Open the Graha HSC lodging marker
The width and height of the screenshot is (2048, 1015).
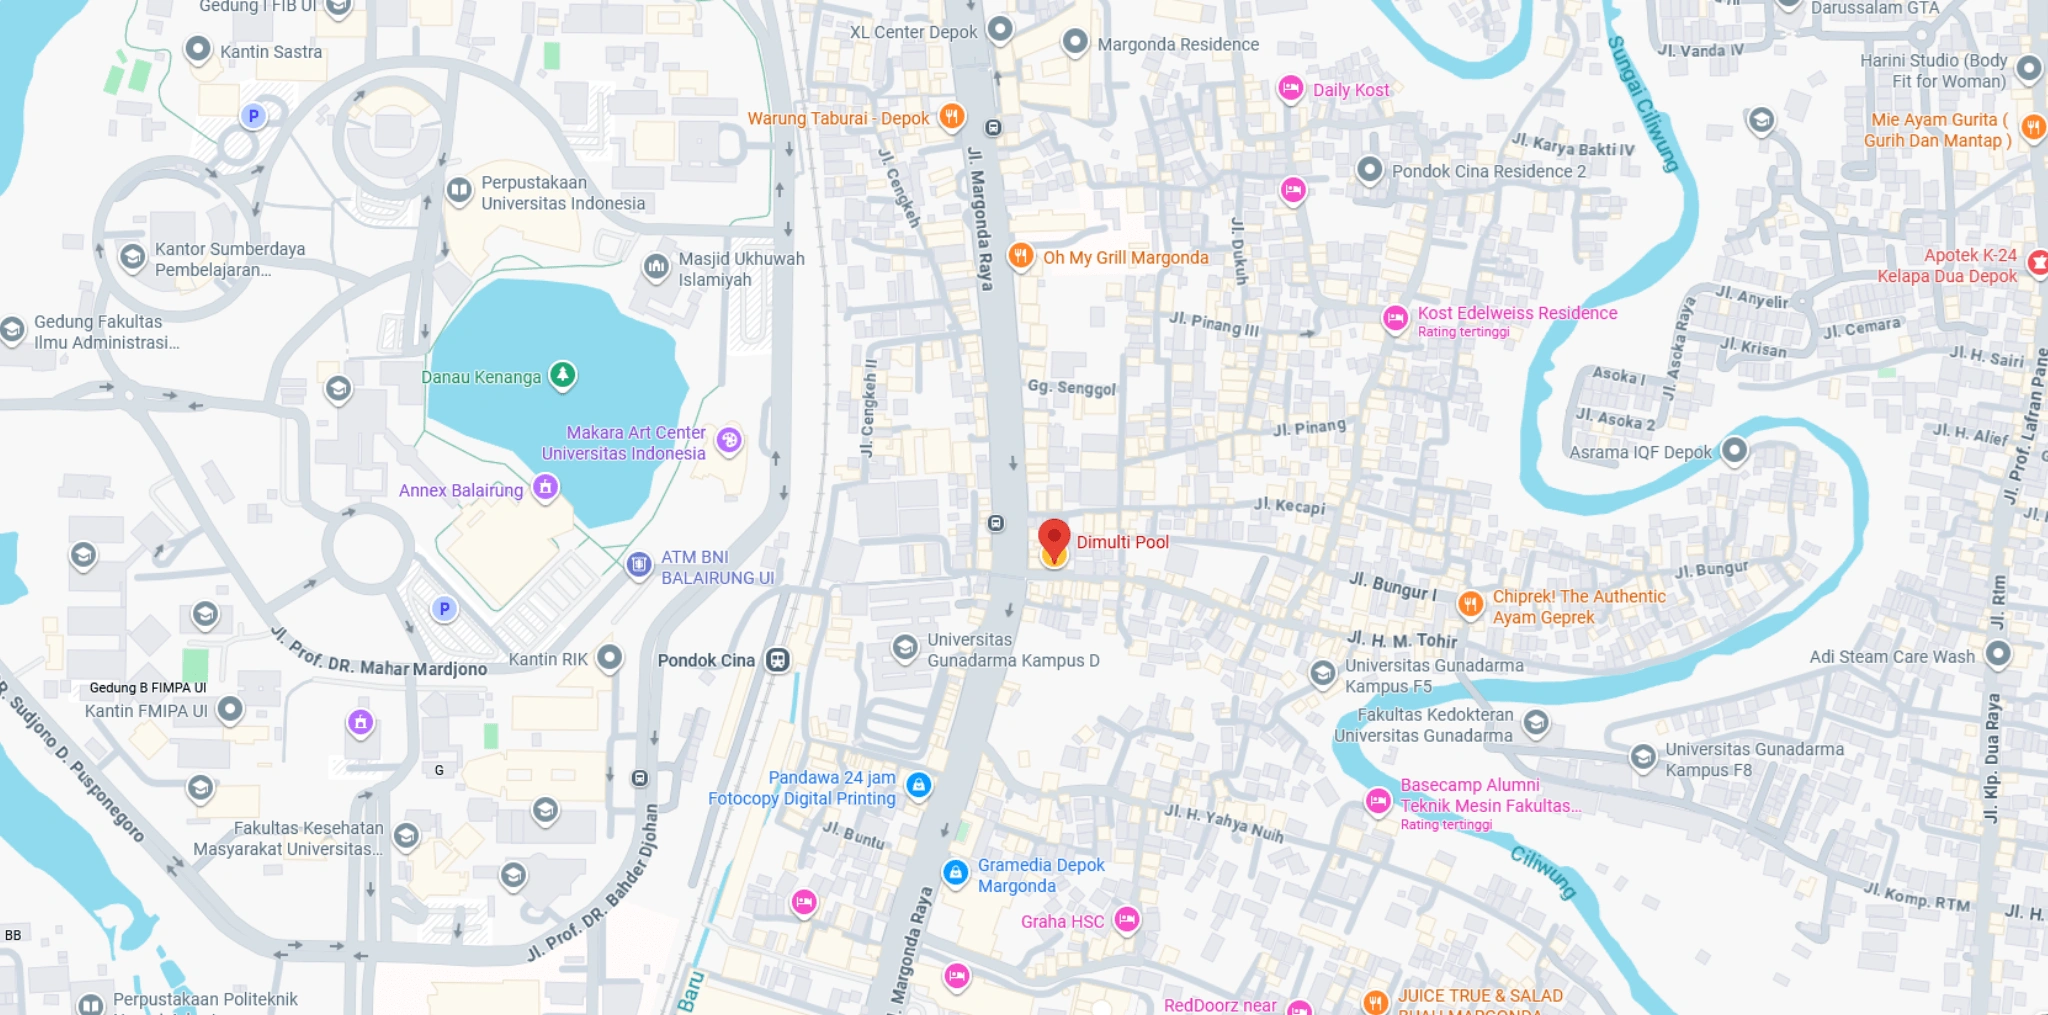pos(1127,920)
